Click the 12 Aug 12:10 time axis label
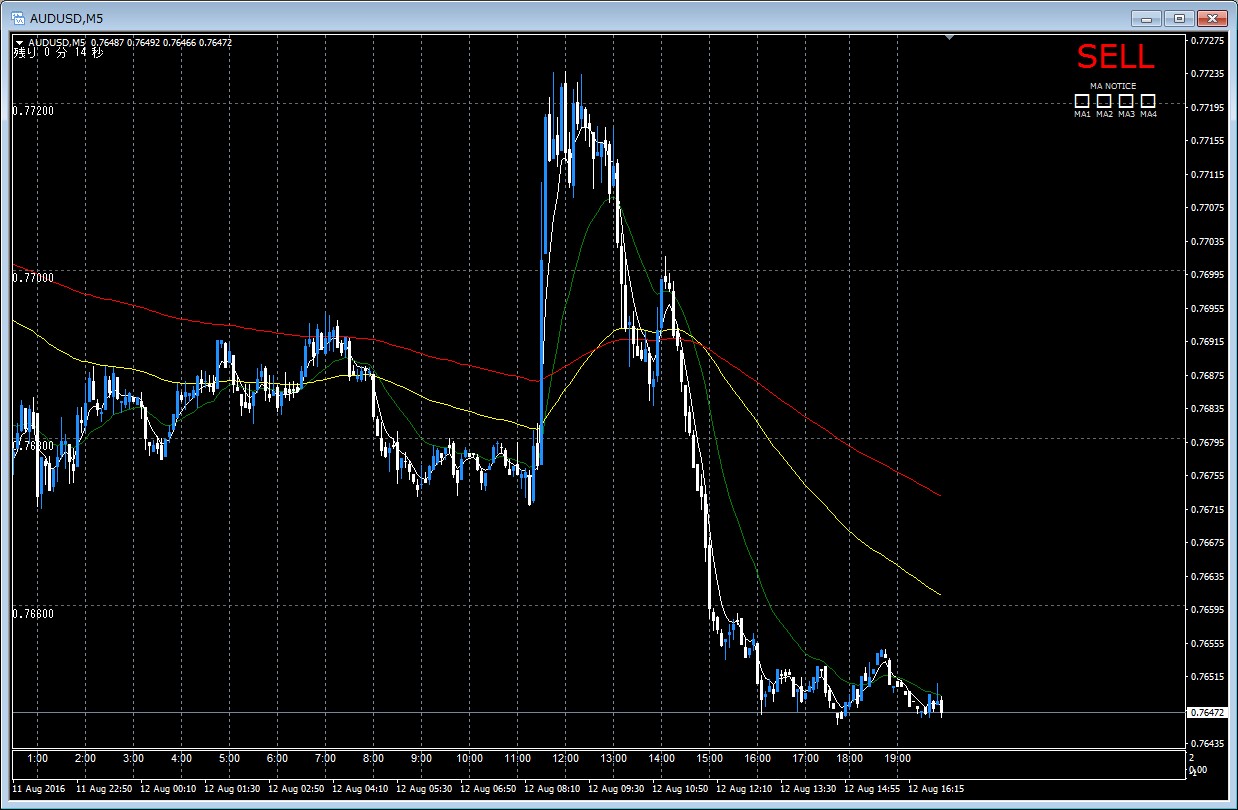 [x=745, y=788]
